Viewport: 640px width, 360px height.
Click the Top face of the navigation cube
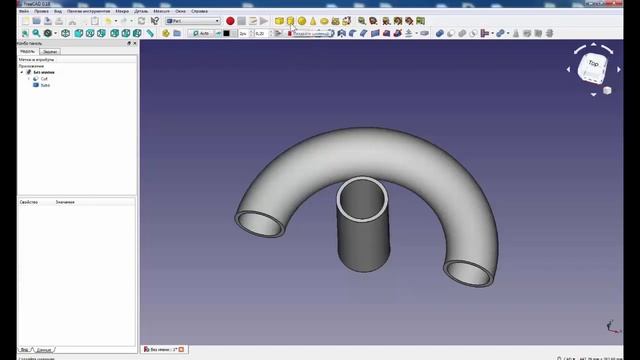[x=593, y=64]
